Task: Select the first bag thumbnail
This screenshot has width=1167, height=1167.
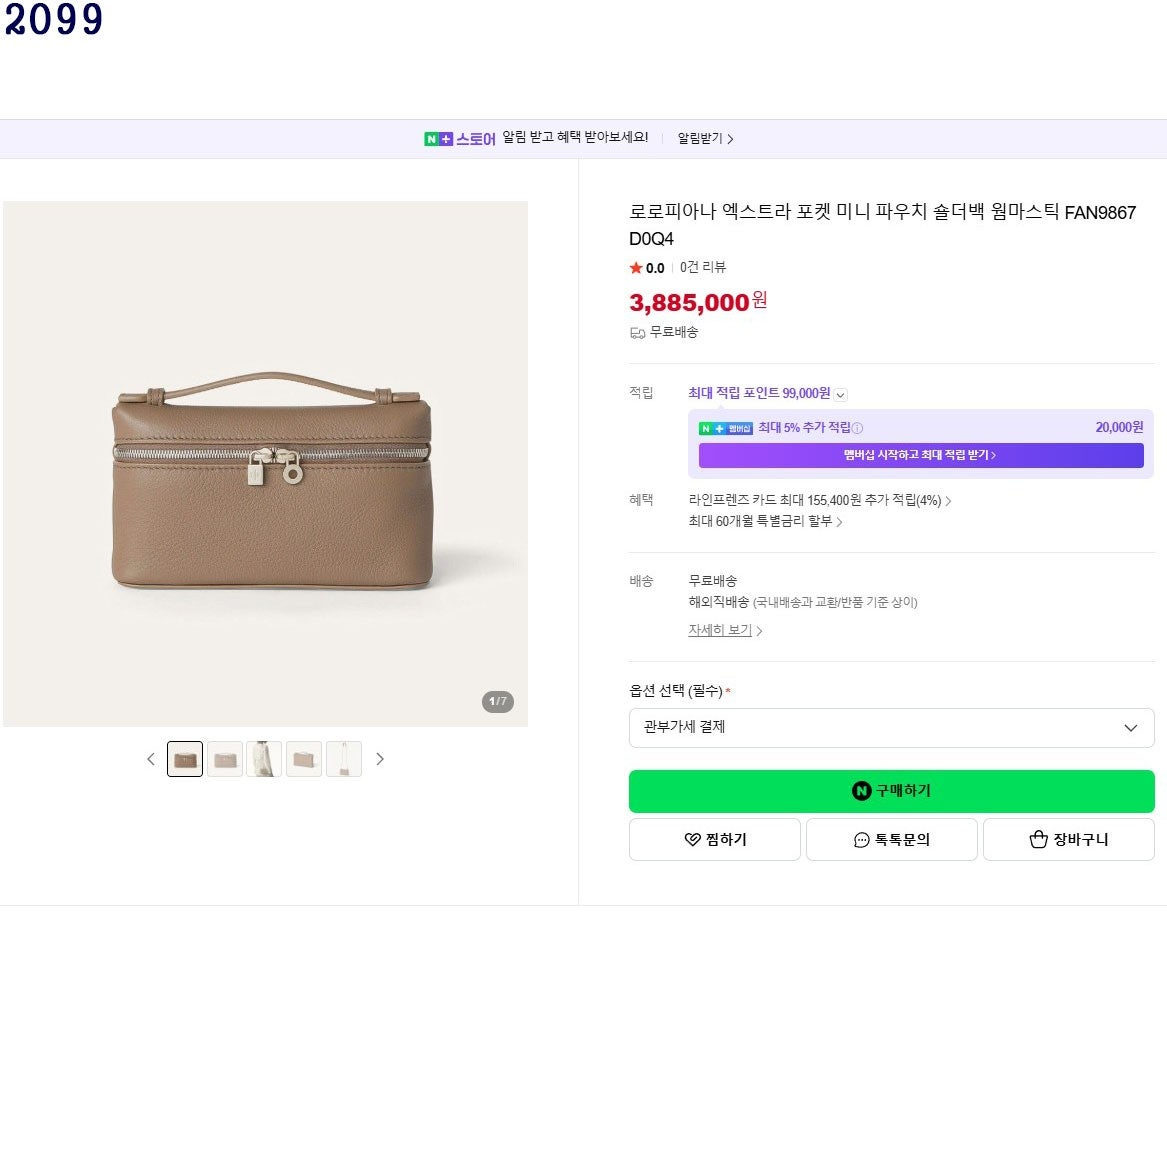Action: [x=185, y=759]
